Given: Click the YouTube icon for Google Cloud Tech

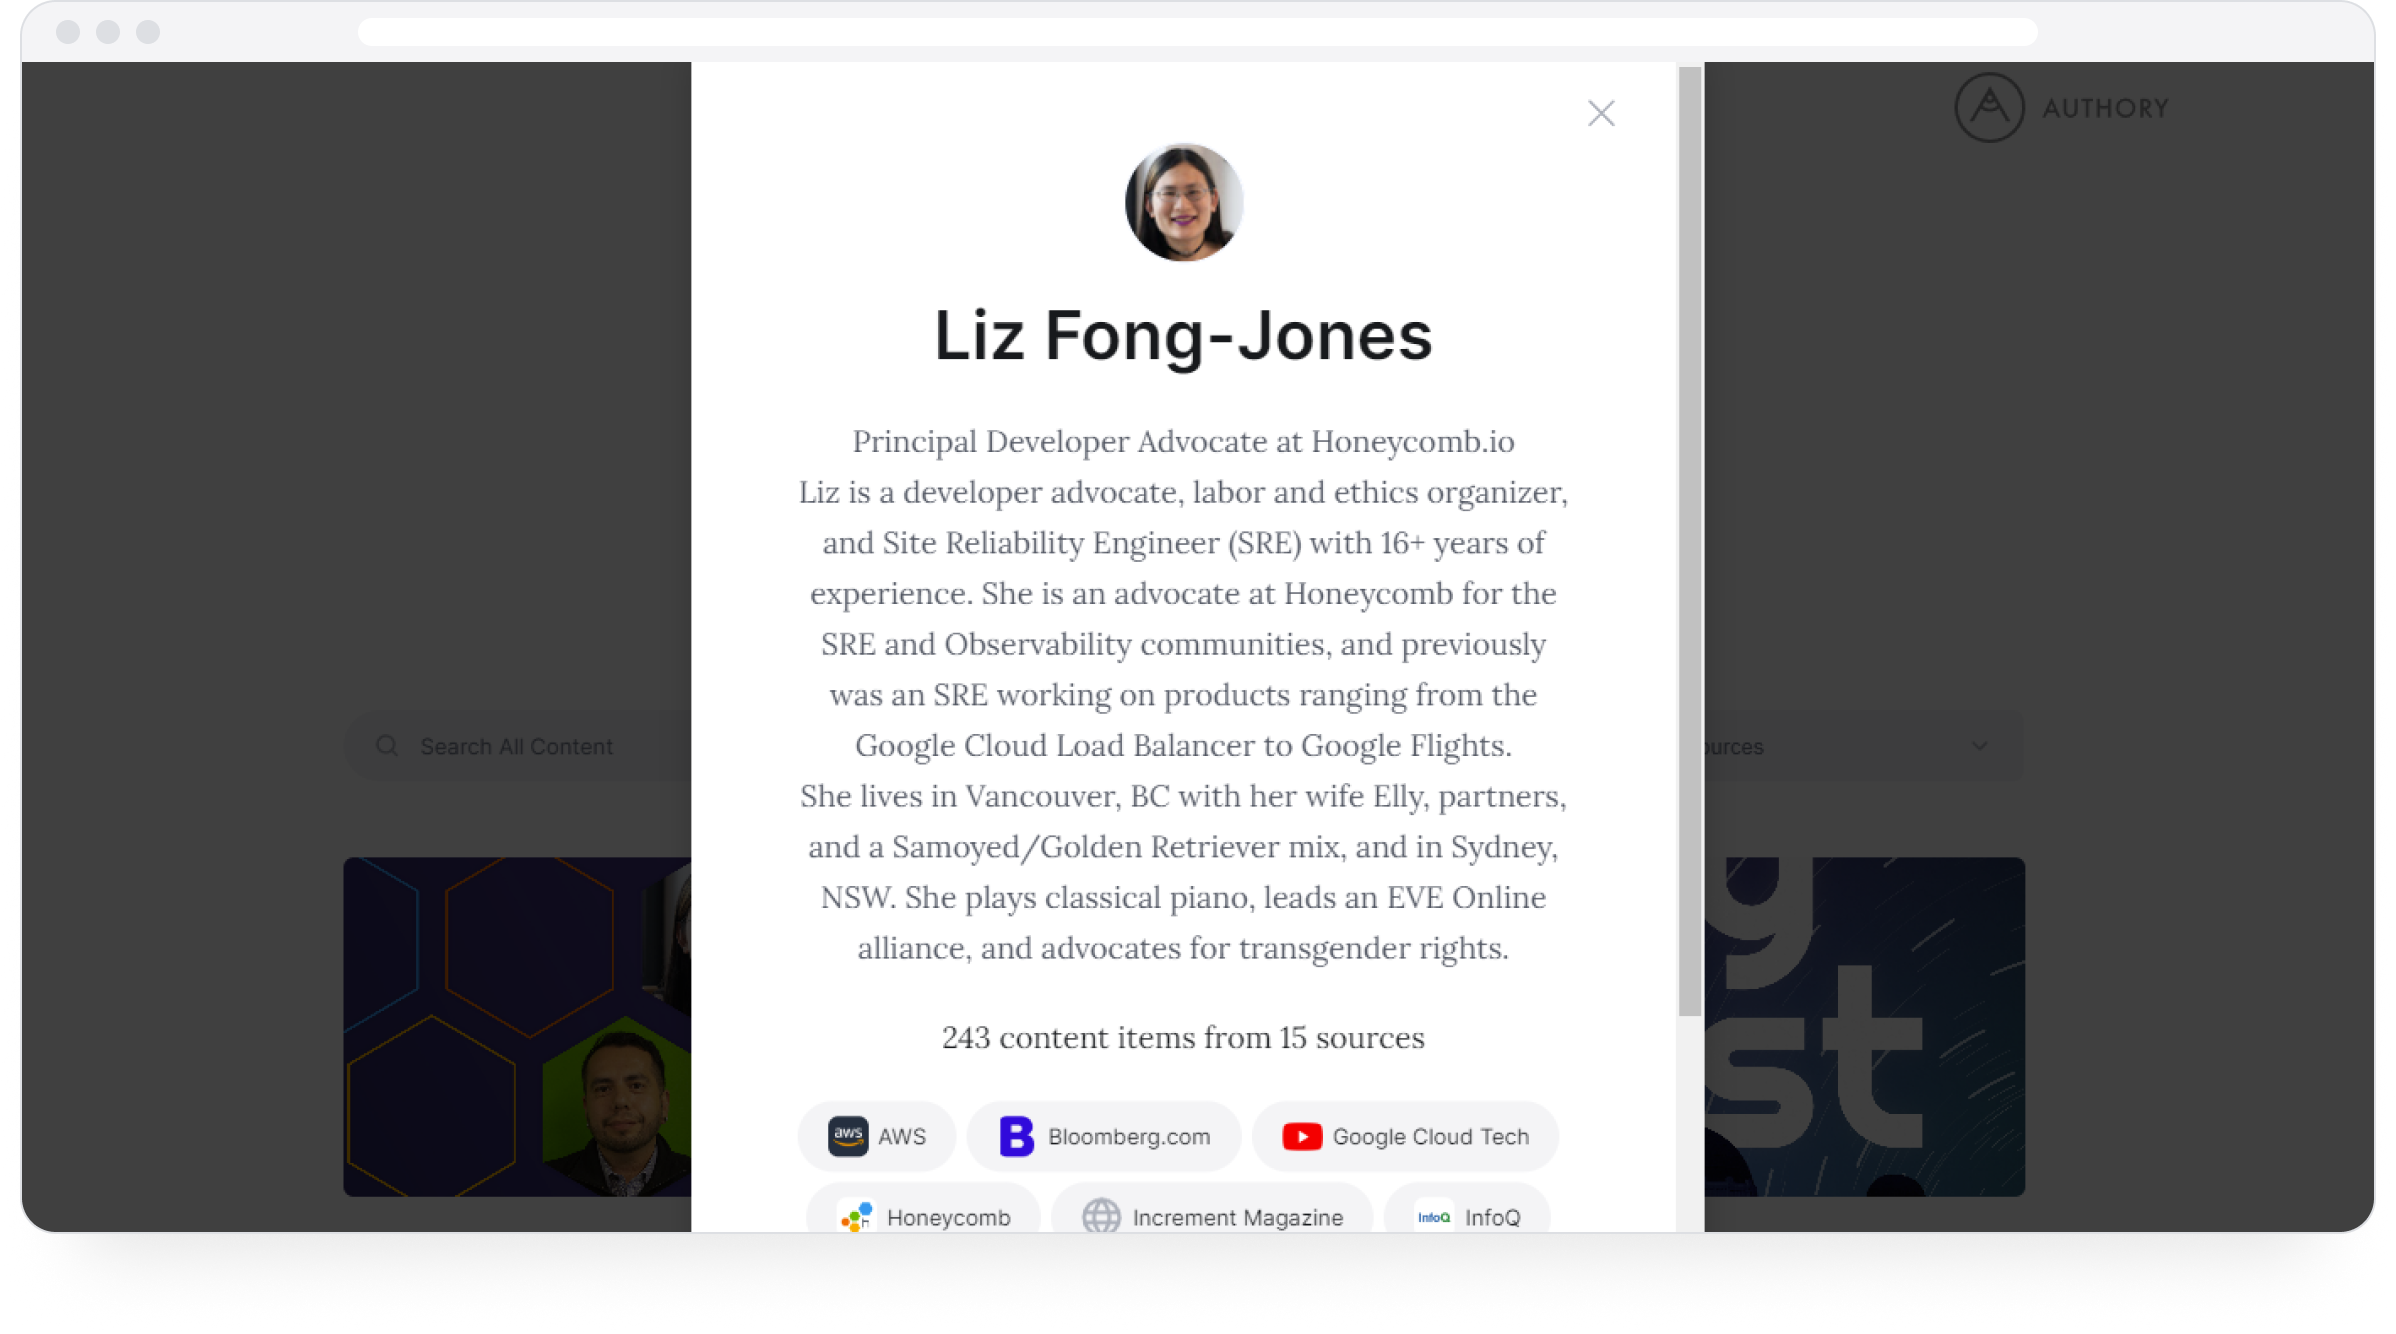Looking at the screenshot, I should pyautogui.click(x=1301, y=1136).
